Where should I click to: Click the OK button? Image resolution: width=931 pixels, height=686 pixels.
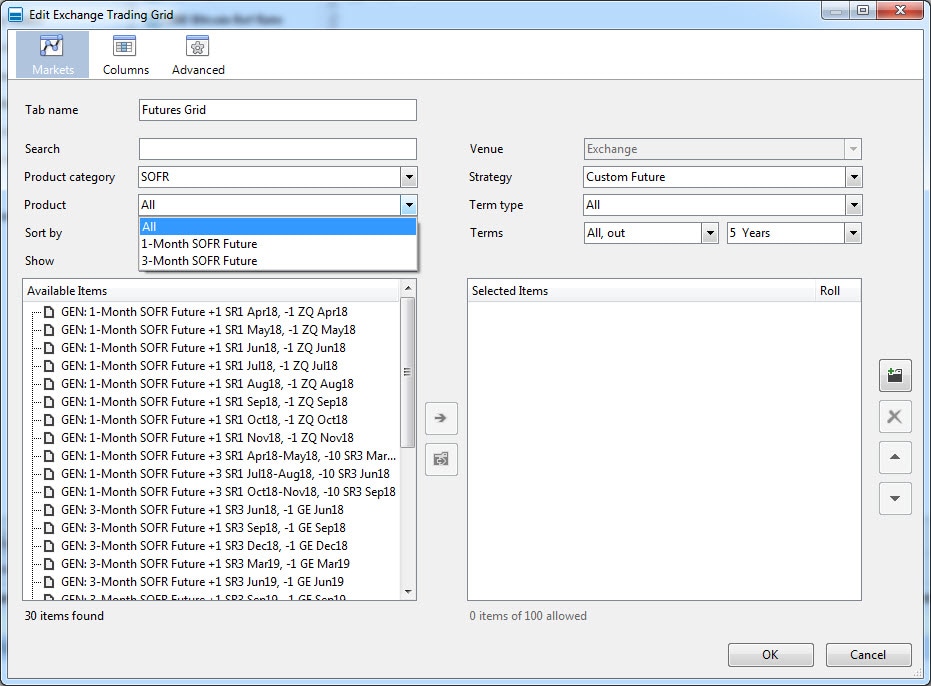tap(770, 655)
